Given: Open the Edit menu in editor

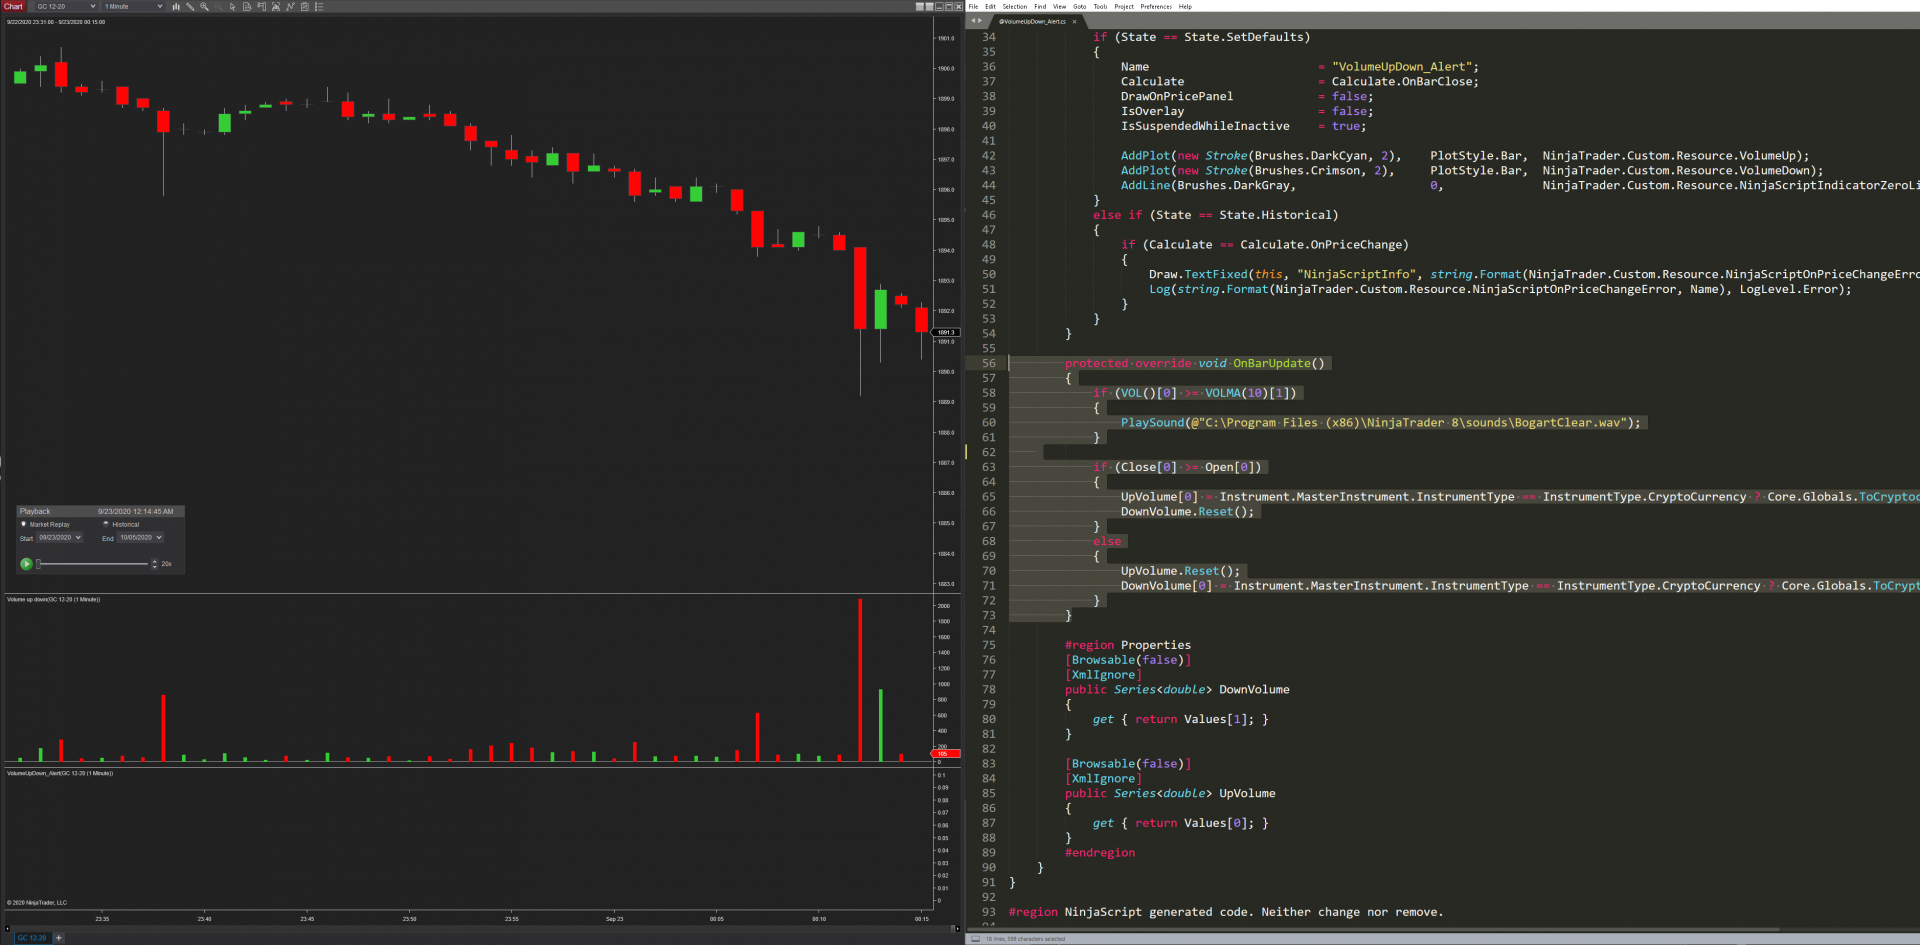Looking at the screenshot, I should coord(990,7).
